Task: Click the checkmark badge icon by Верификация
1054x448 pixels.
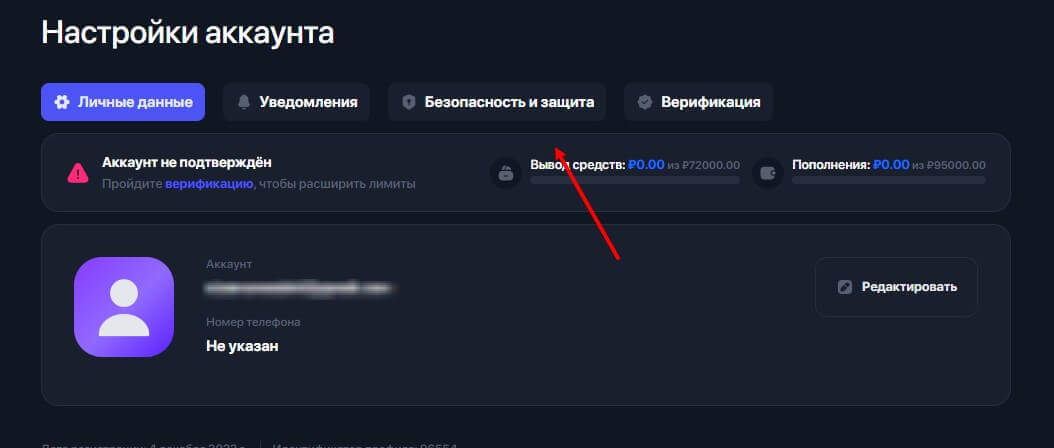Action: (x=645, y=102)
